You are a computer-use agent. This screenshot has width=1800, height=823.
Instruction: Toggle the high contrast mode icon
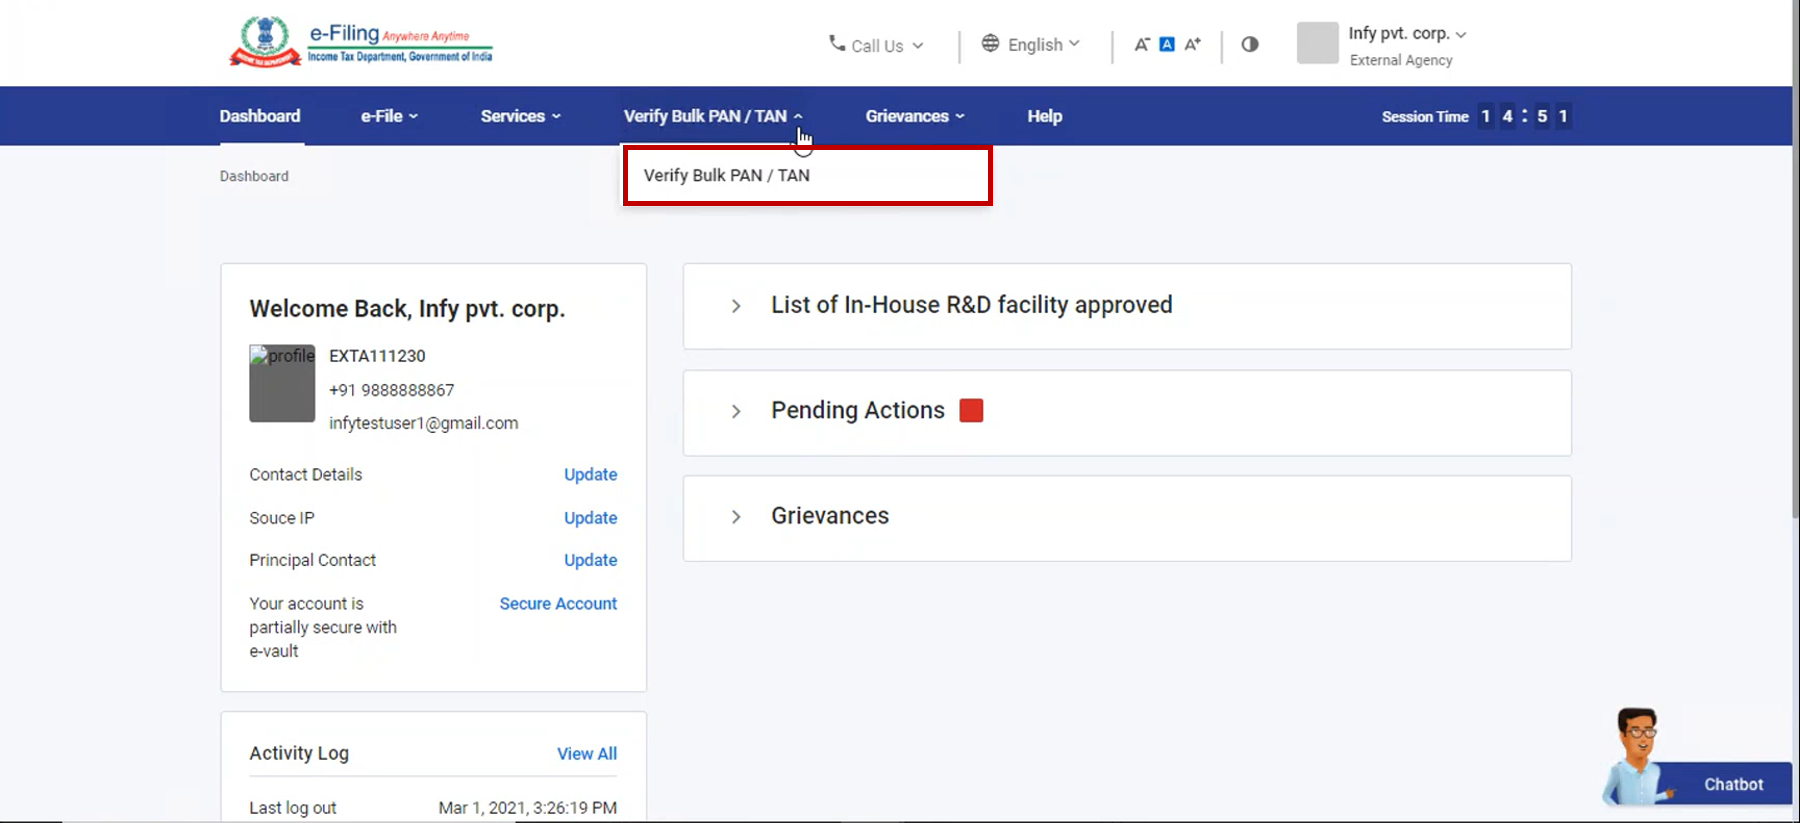(x=1250, y=44)
